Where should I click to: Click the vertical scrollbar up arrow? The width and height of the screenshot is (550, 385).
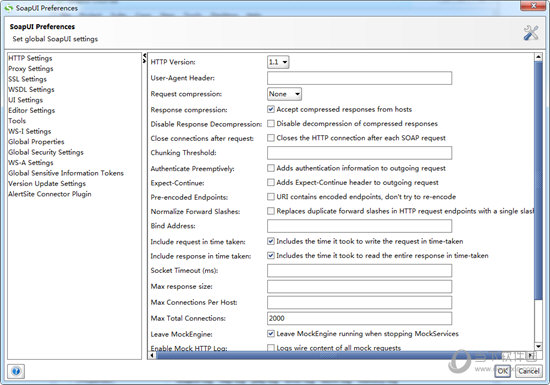click(x=538, y=56)
